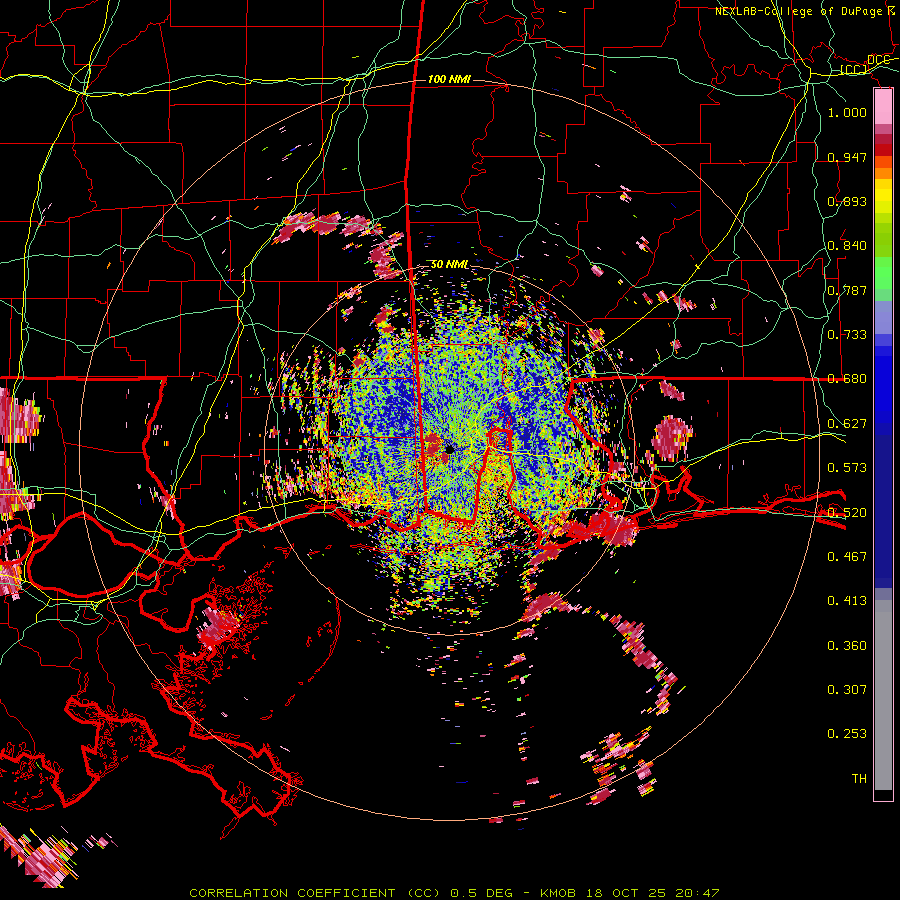The image size is (900, 900).
Task: Click the 0.360 scale value
Action: [847, 645]
